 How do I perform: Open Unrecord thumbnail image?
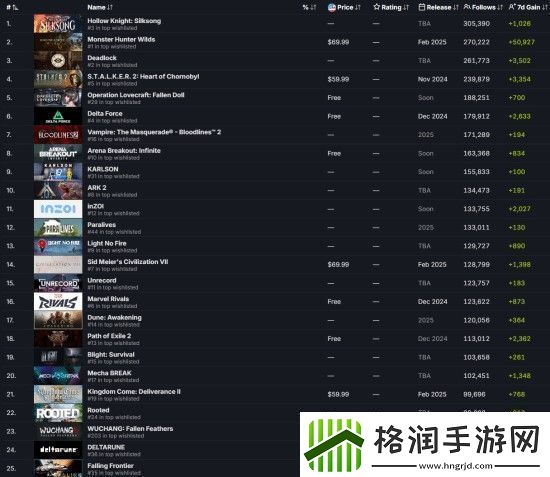coord(58,283)
